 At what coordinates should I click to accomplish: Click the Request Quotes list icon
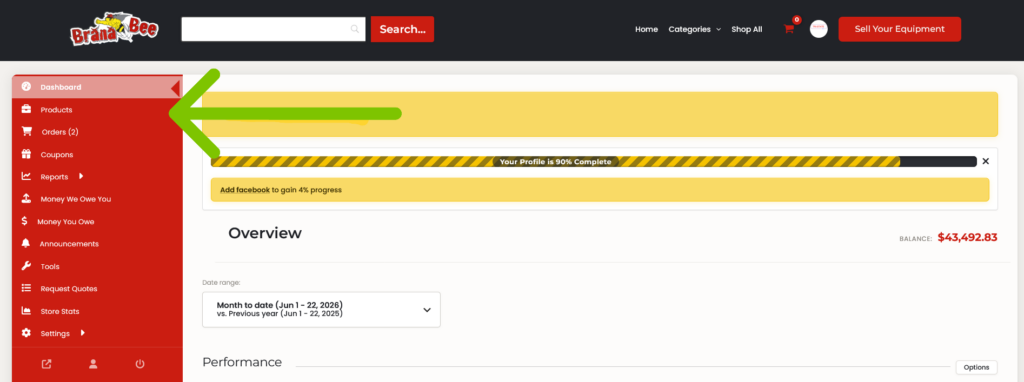(x=26, y=288)
